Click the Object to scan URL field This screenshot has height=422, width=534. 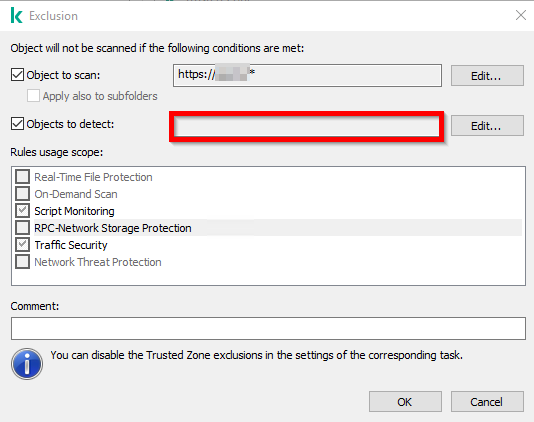[x=307, y=75]
